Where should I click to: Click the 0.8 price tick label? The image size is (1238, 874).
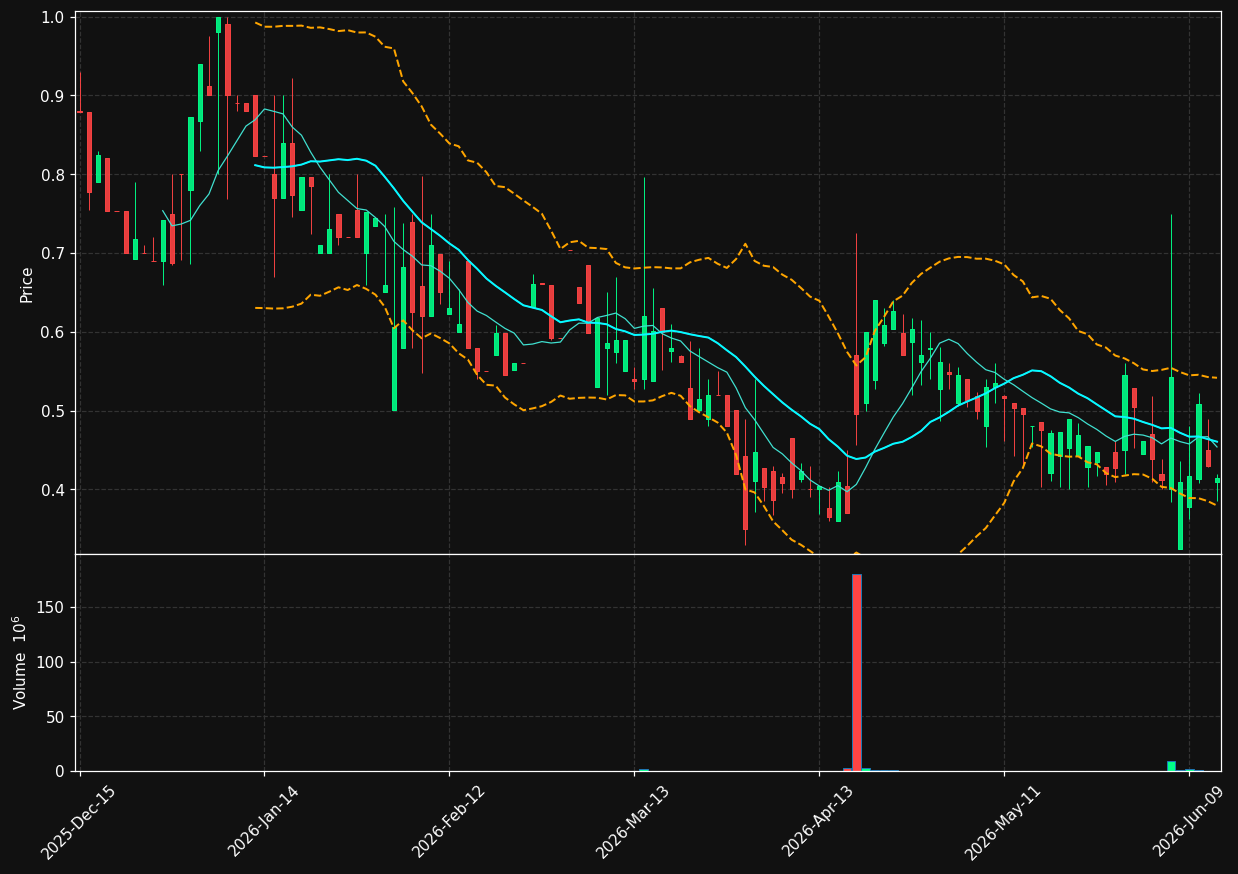coord(54,175)
